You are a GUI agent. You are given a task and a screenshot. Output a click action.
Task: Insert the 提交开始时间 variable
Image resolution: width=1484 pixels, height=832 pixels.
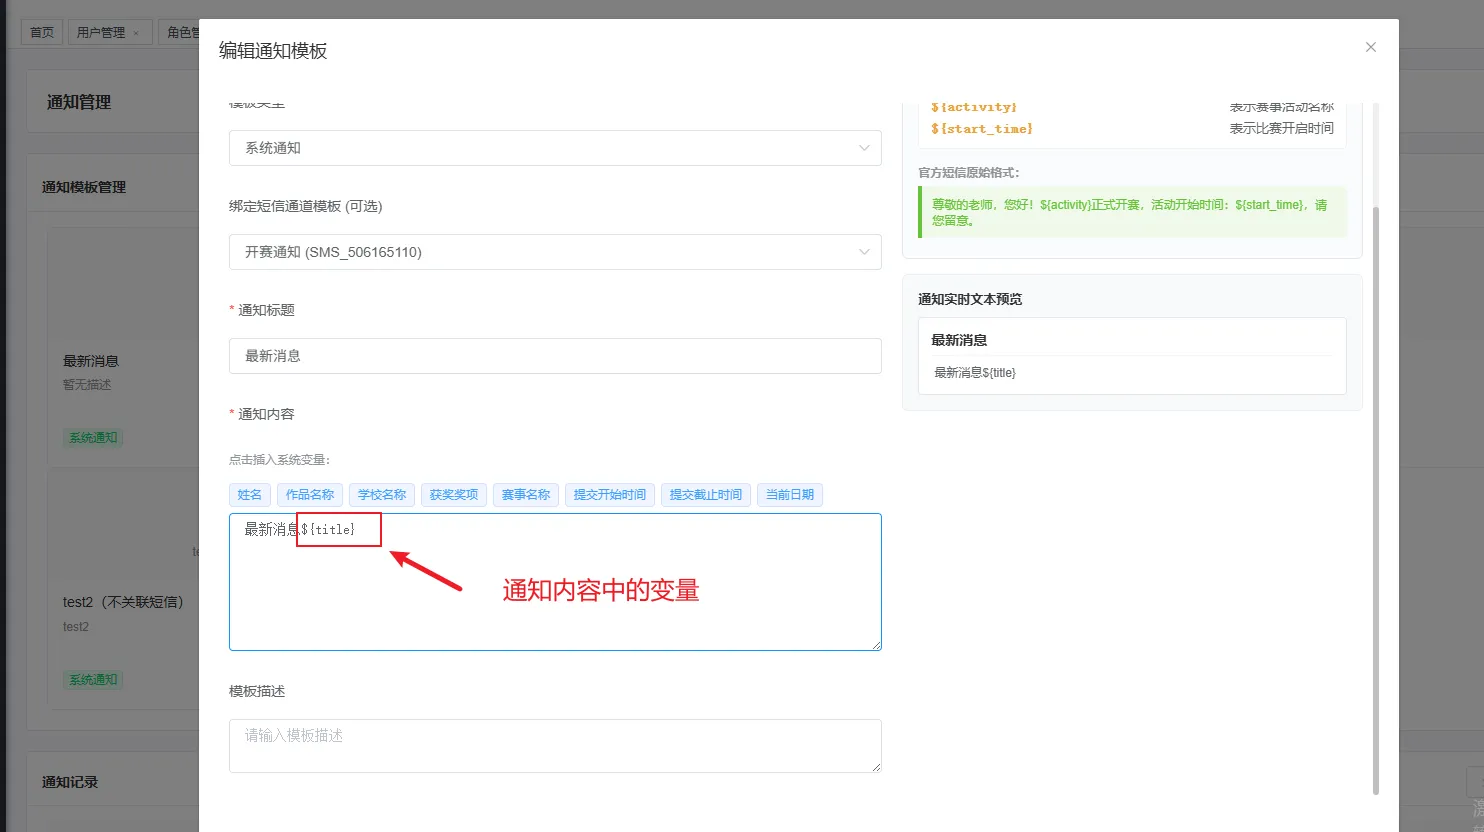click(610, 495)
